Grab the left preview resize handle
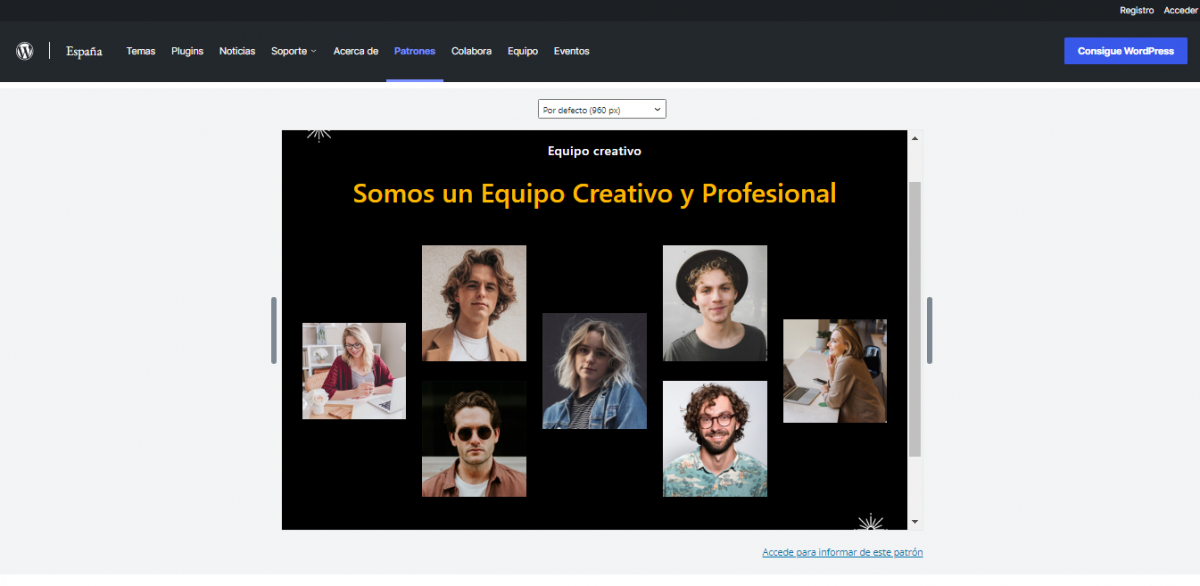1200x586 pixels. click(274, 330)
